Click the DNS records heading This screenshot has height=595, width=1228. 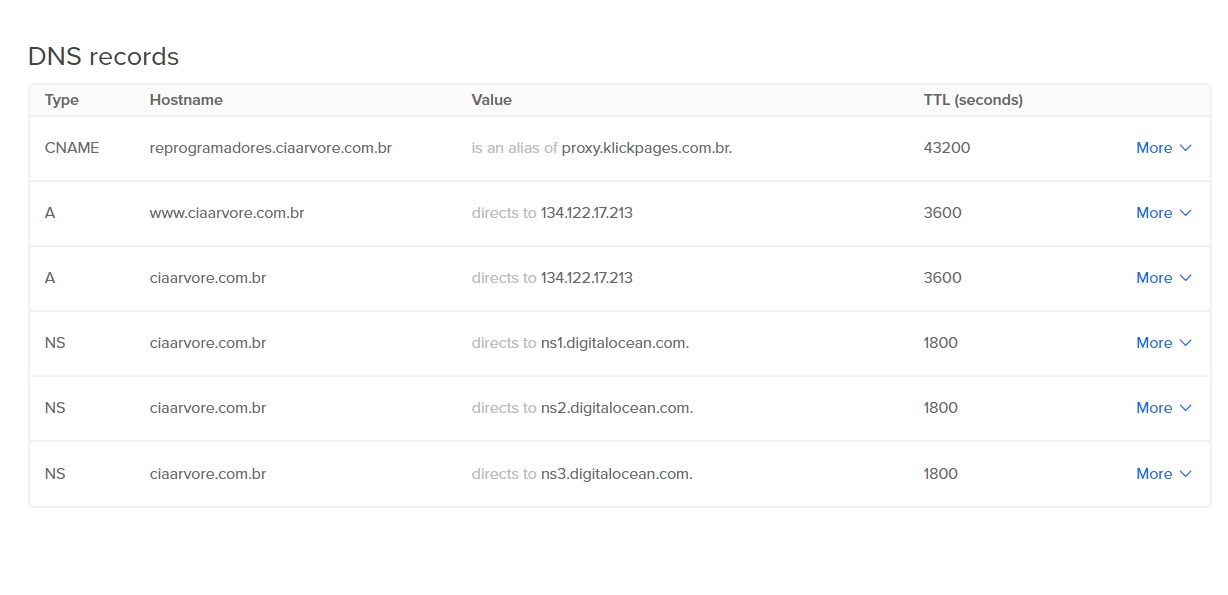coord(104,57)
